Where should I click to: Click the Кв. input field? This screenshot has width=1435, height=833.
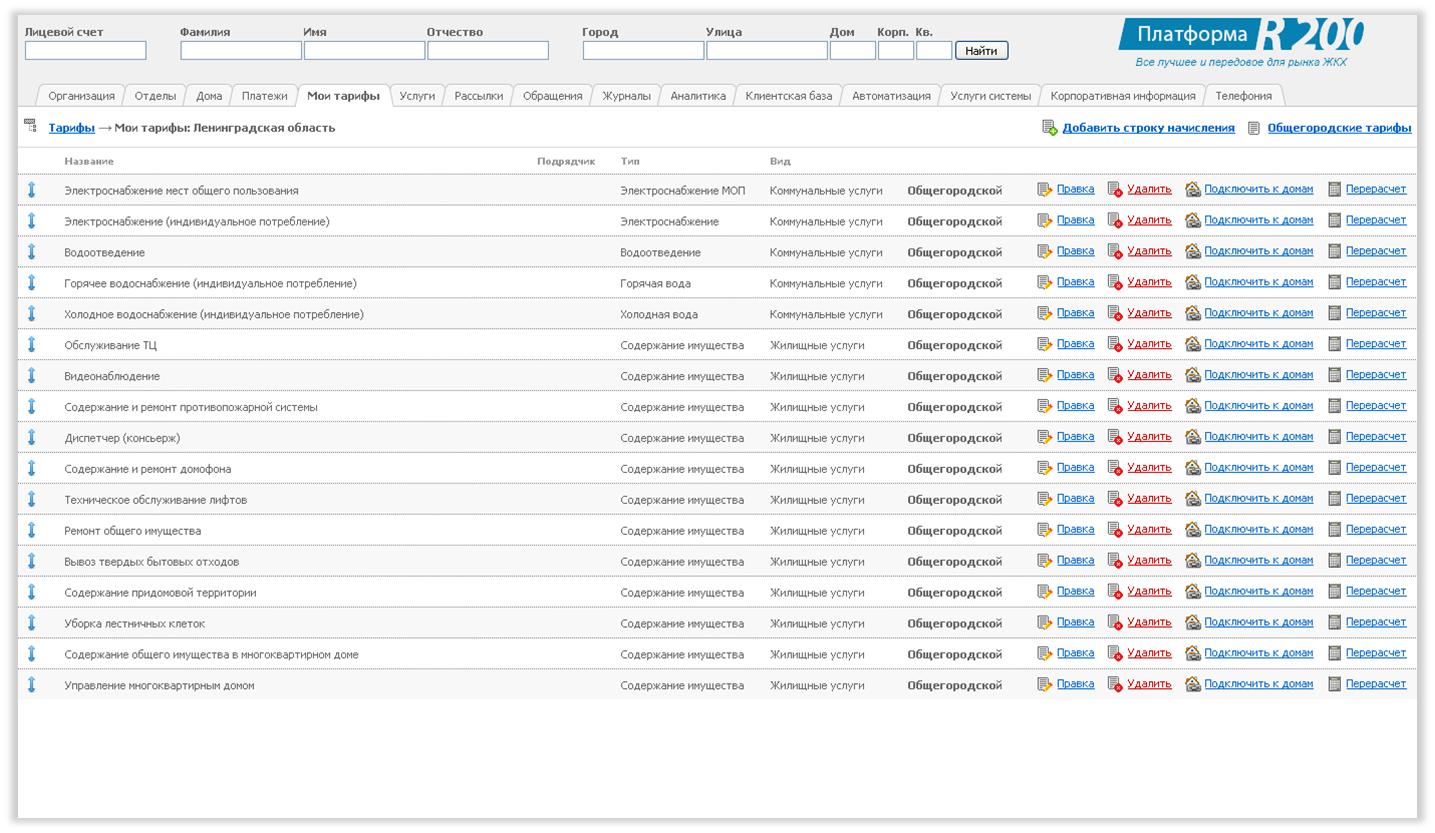(934, 50)
